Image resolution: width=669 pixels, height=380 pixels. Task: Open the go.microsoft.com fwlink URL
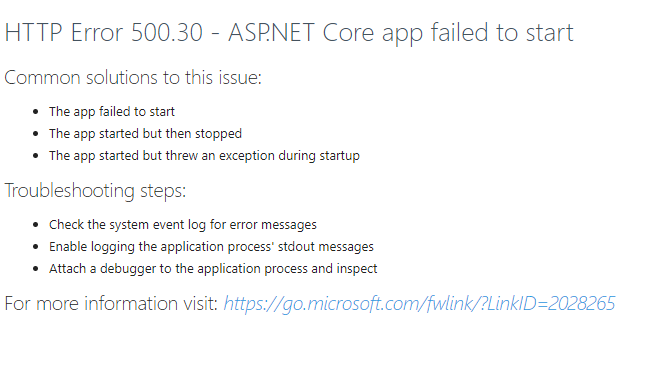tap(419, 304)
